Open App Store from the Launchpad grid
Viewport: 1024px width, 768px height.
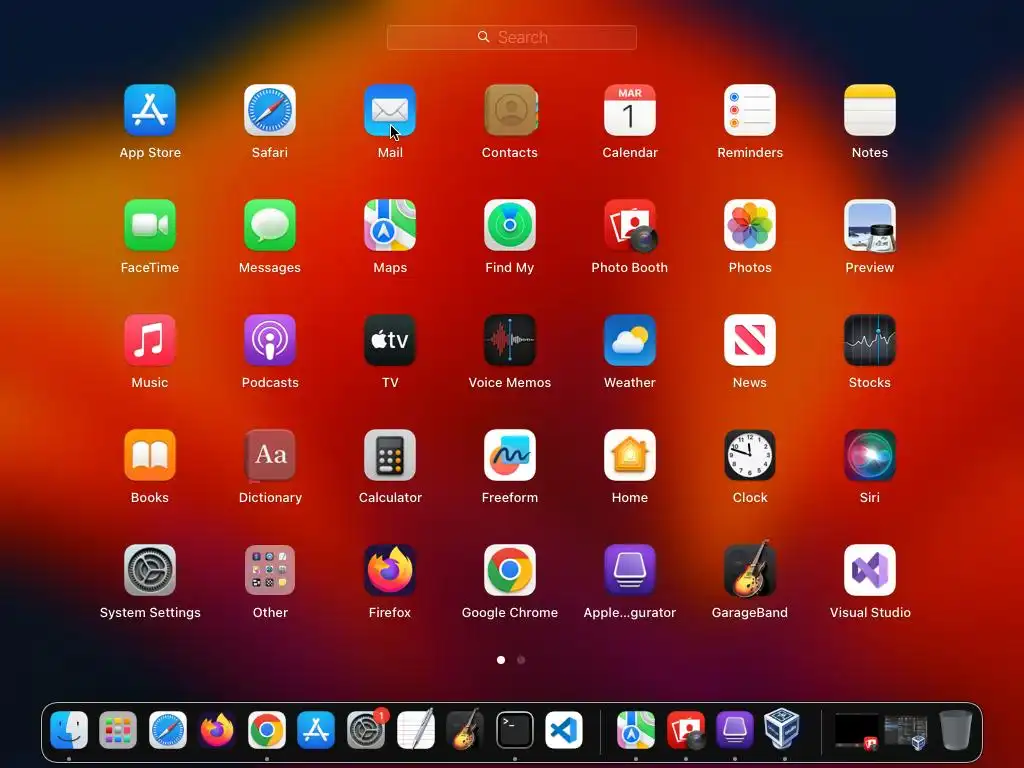tap(150, 110)
